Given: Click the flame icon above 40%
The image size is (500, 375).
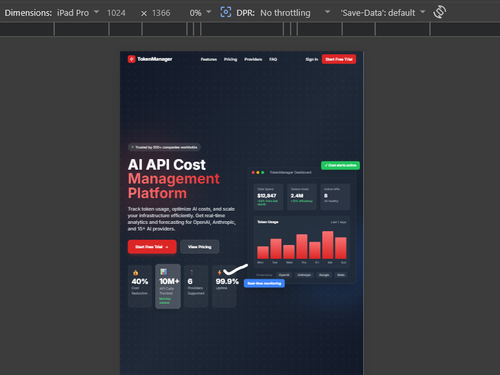Looking at the screenshot, I should [x=135, y=273].
